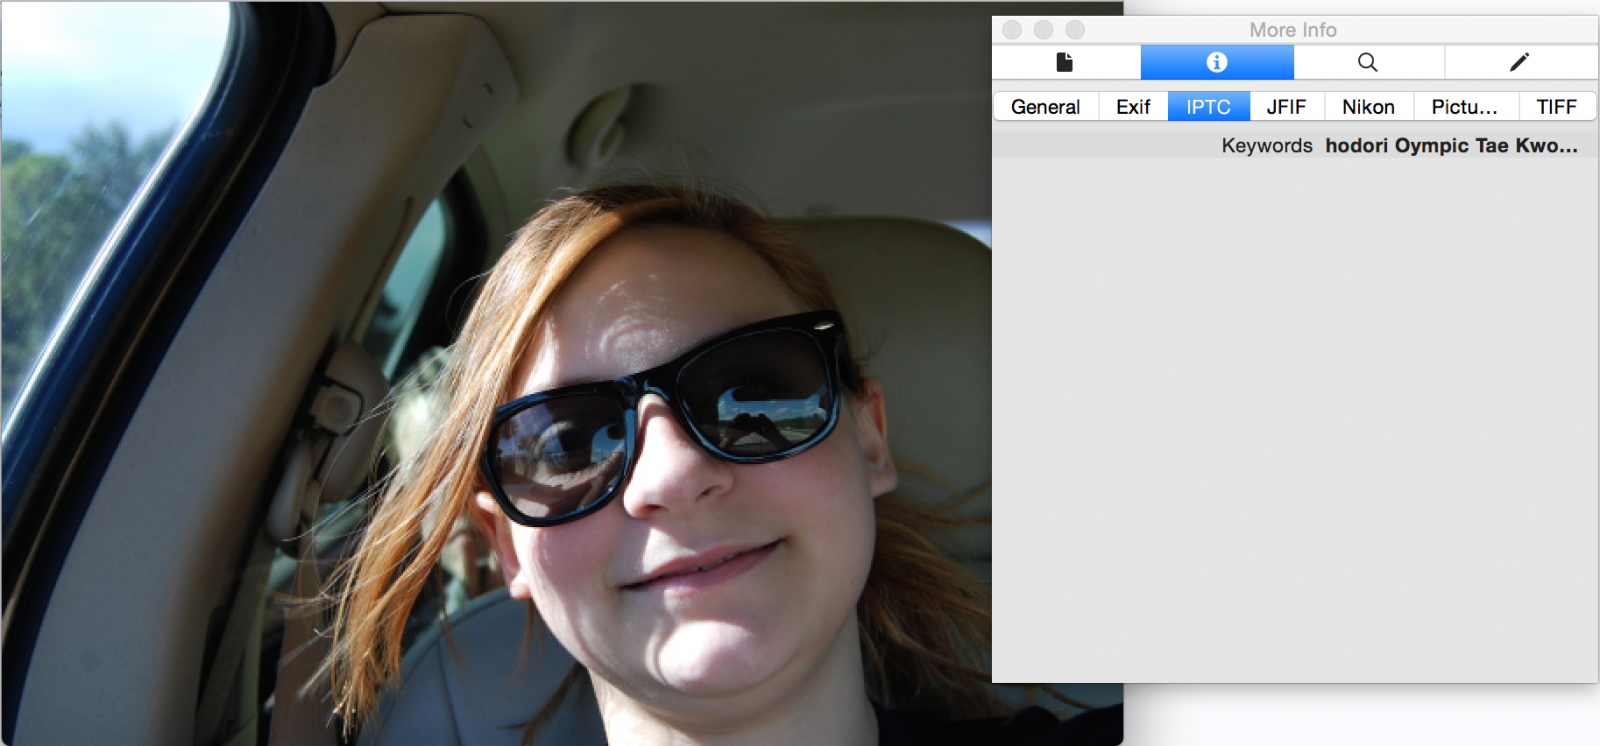The image size is (1600, 746).
Task: Click the empty gray inspector panel area
Action: pos(1294,420)
